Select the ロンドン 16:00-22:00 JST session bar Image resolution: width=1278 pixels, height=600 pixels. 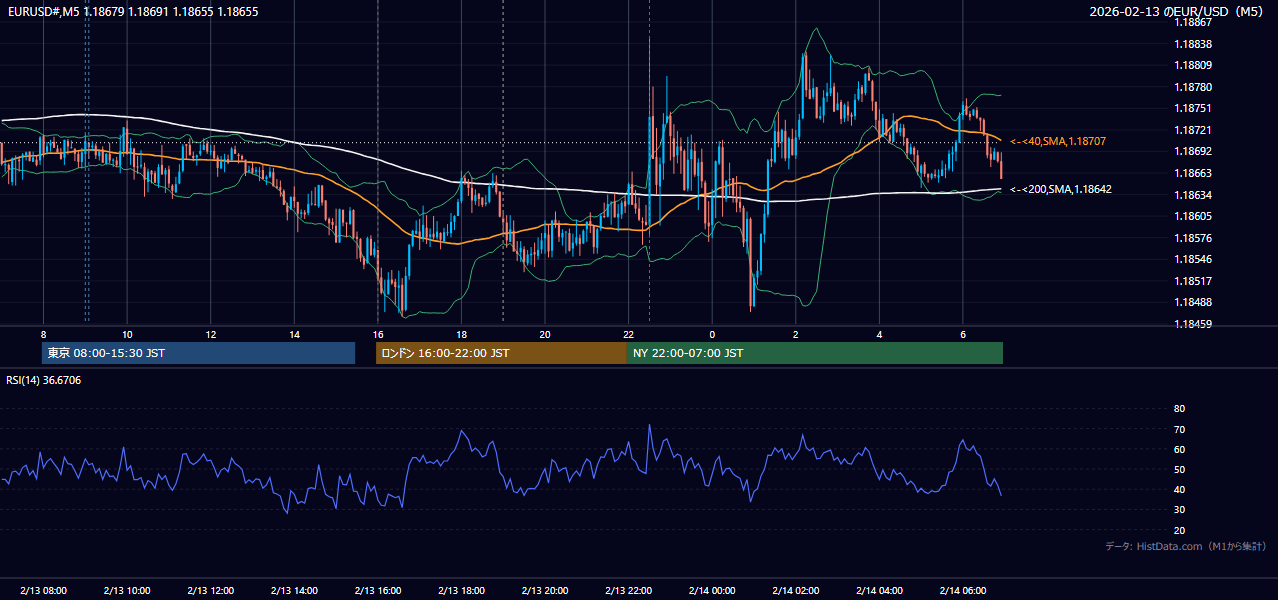[501, 353]
